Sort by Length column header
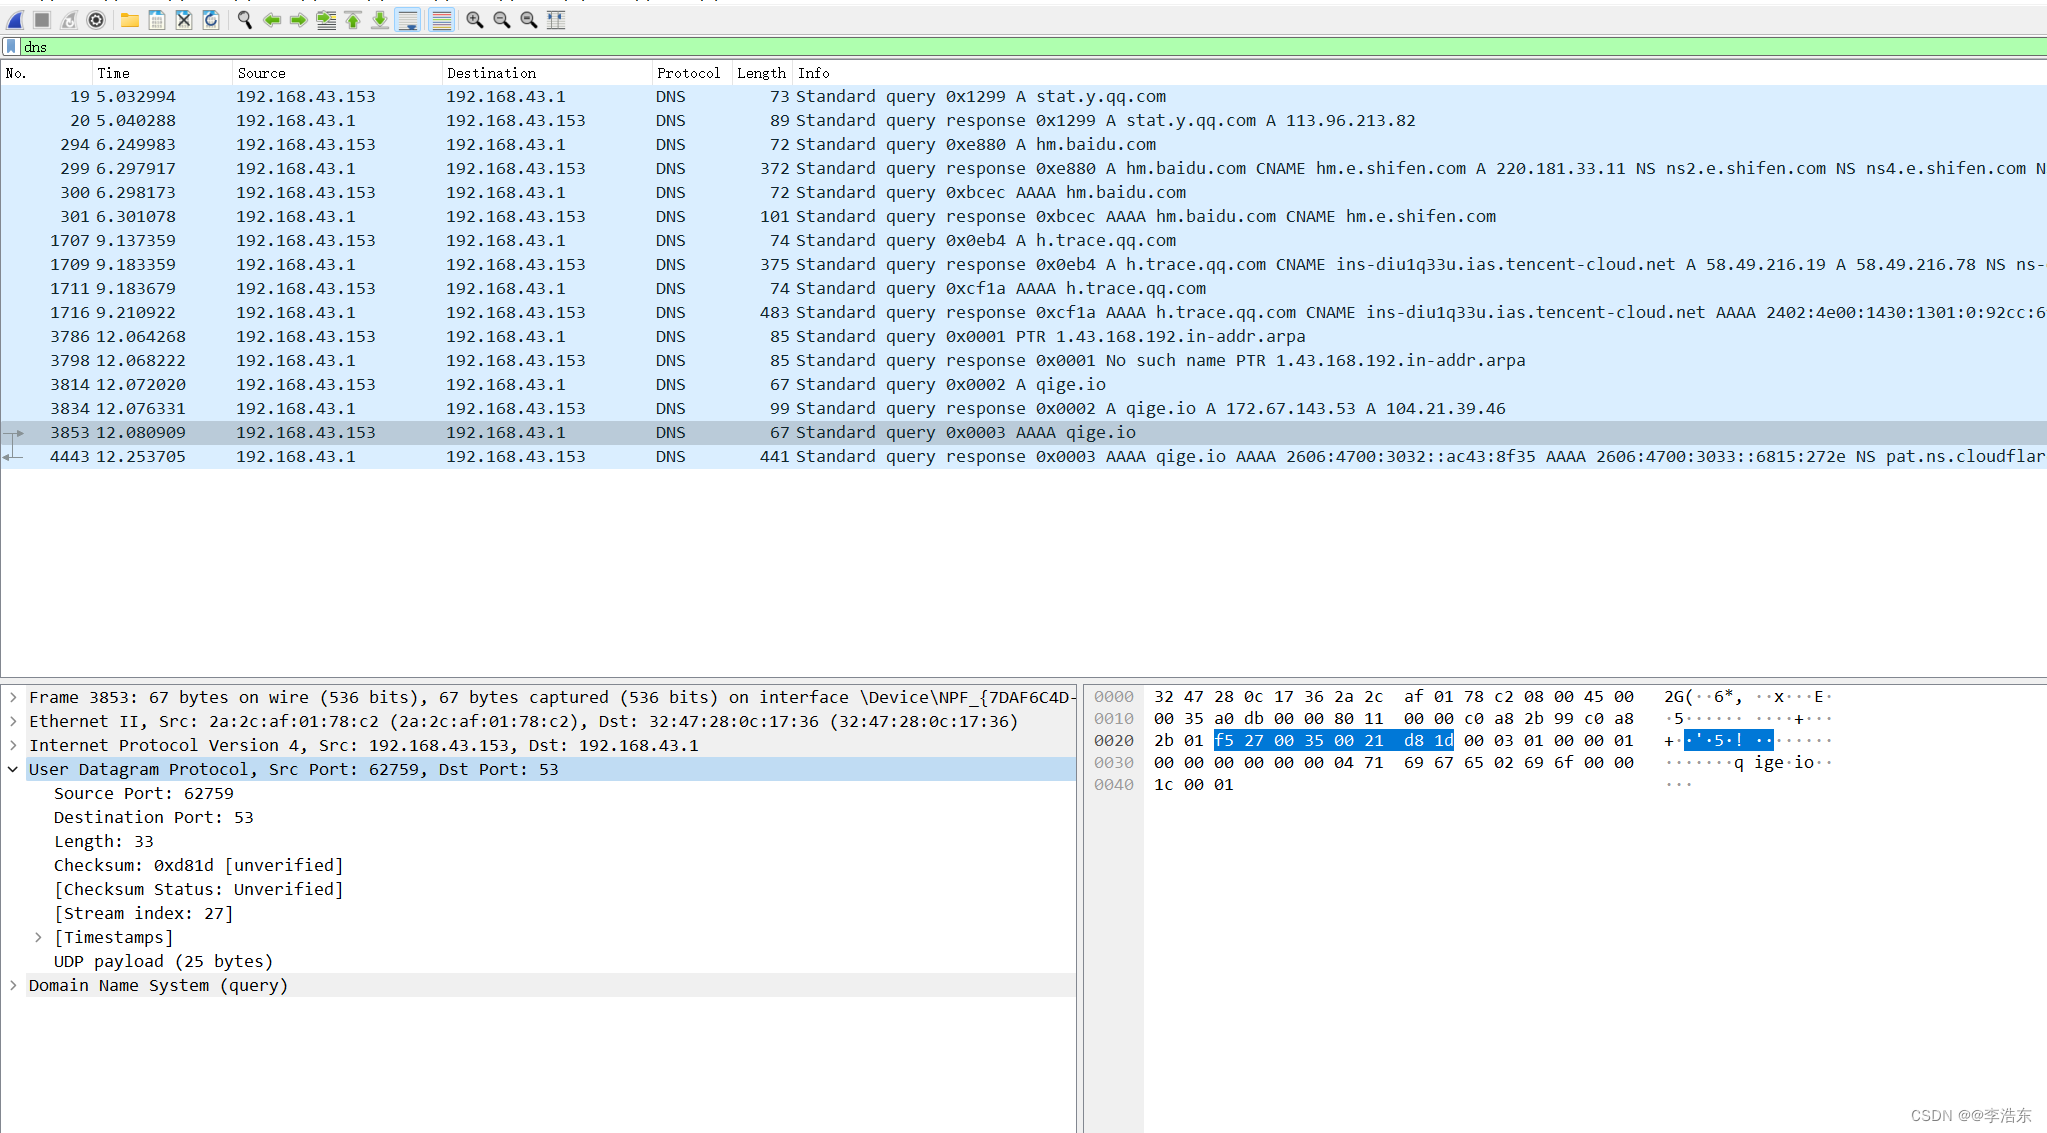Image resolution: width=2047 pixels, height=1133 pixels. (x=762, y=73)
